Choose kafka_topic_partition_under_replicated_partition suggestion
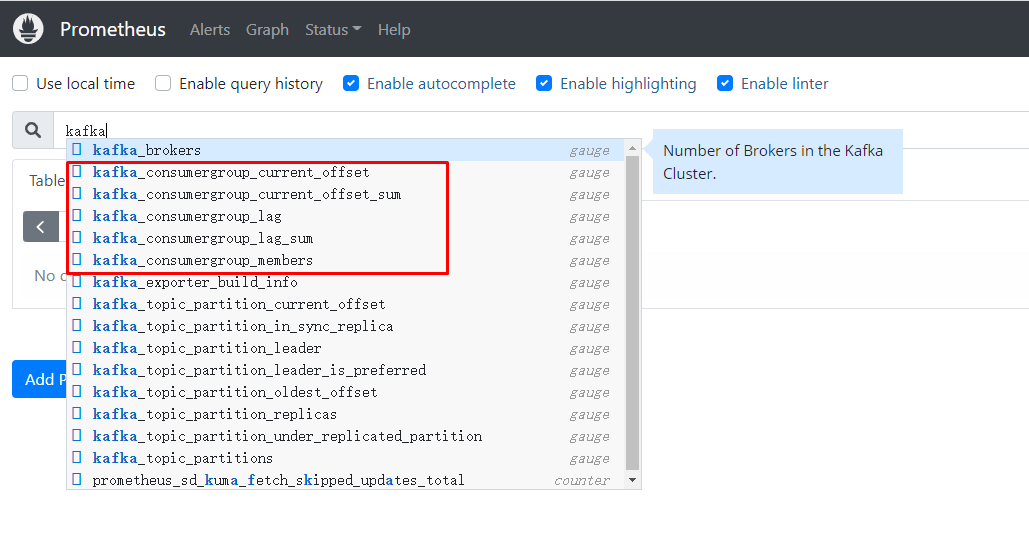The height and width of the screenshot is (552, 1029). 346,436
